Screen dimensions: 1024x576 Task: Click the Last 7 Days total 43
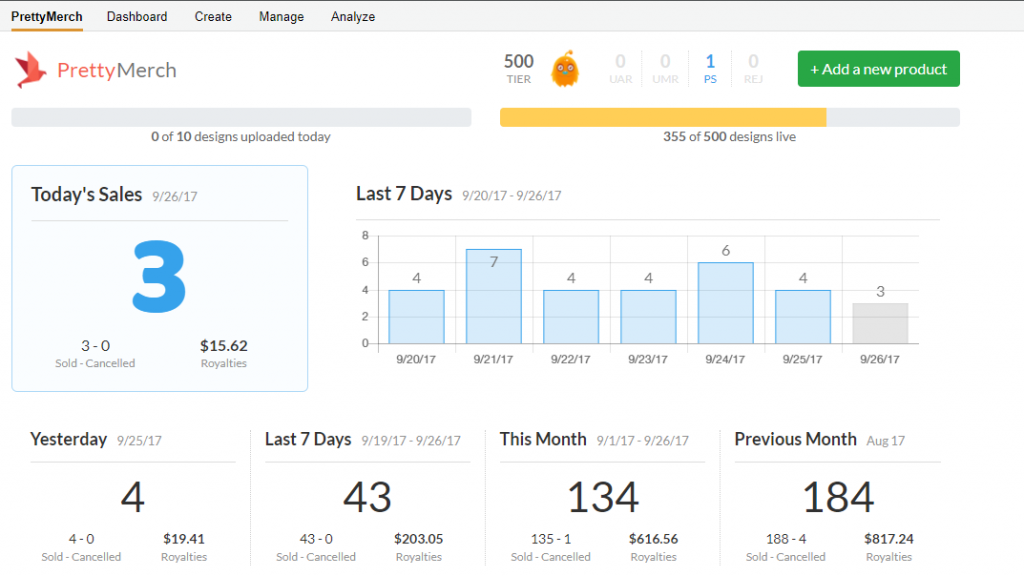pyautogui.click(x=367, y=497)
